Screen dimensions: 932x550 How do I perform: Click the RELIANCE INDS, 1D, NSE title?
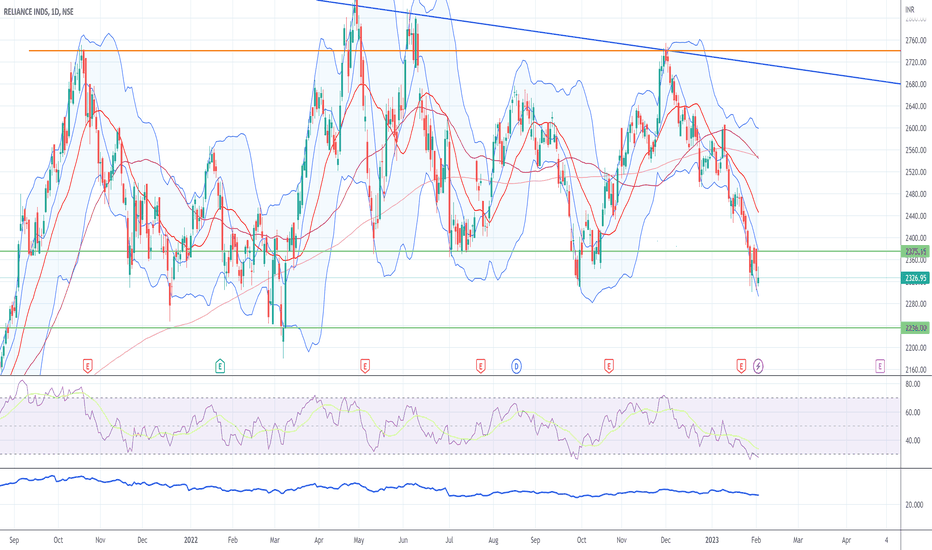[x=39, y=11]
